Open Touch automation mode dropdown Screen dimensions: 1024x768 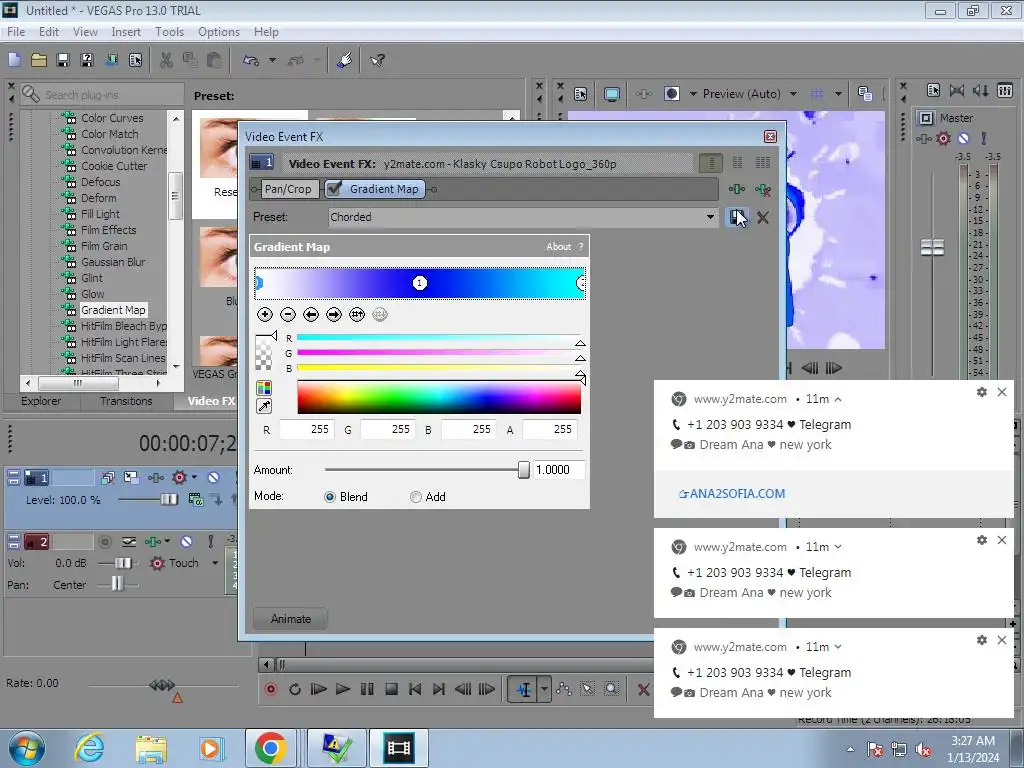[x=215, y=563]
